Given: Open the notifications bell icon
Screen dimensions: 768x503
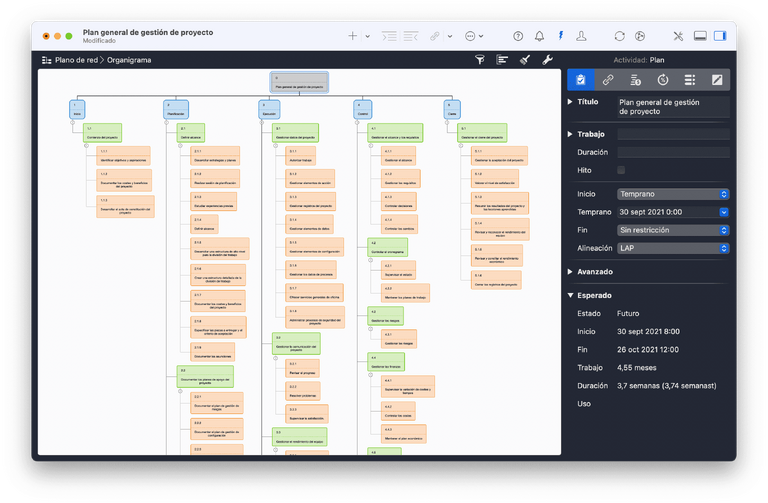Looking at the screenshot, I should (539, 36).
